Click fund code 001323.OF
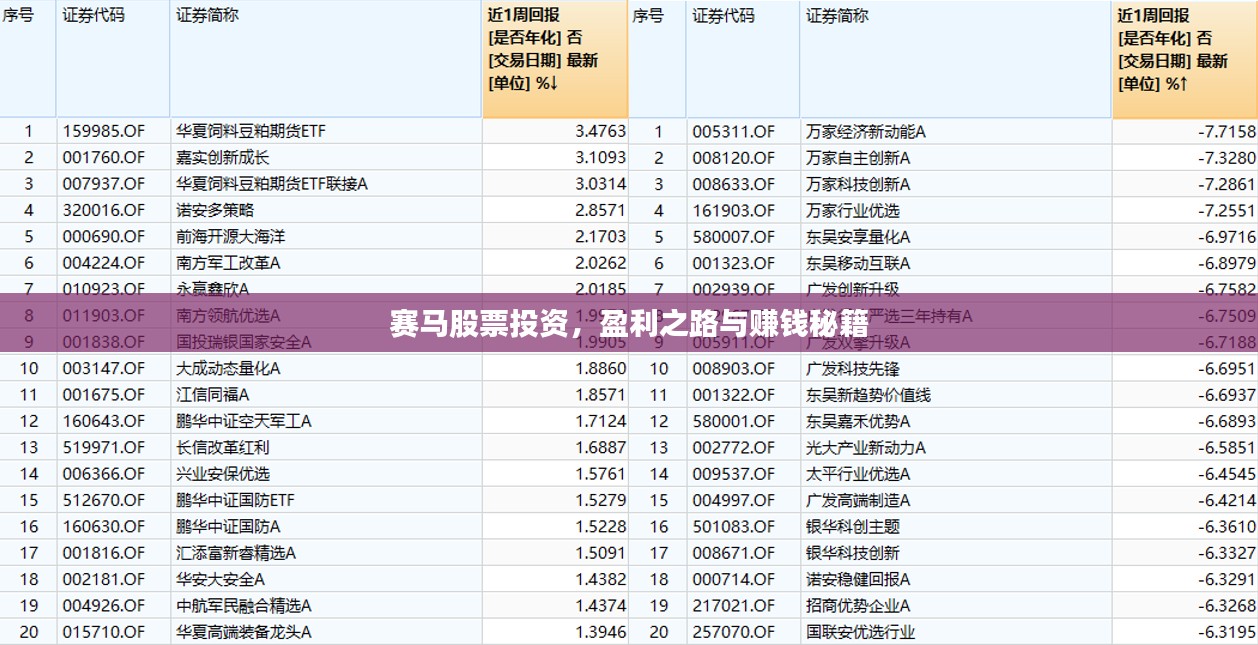Image resolution: width=1258 pixels, height=645 pixels. click(x=734, y=263)
